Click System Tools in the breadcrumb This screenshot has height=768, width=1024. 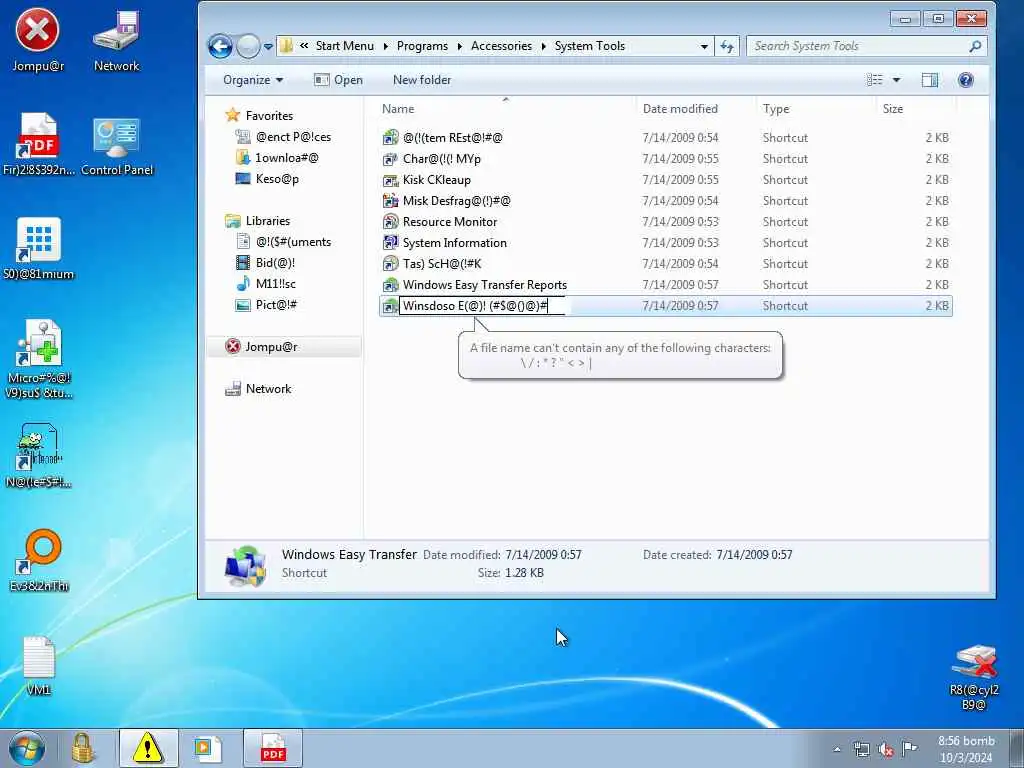click(x=590, y=46)
